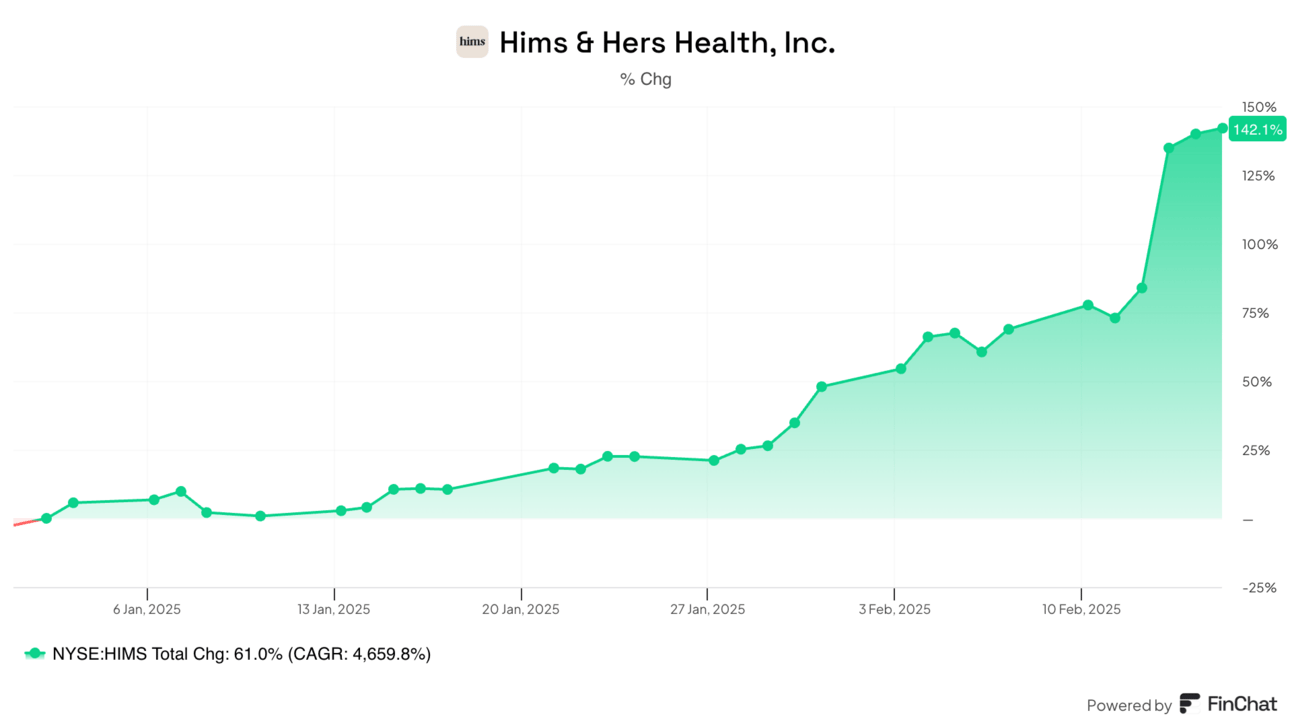Image resolution: width=1292 pixels, height=727 pixels.
Task: Click the 150% y-axis label
Action: click(x=1259, y=107)
